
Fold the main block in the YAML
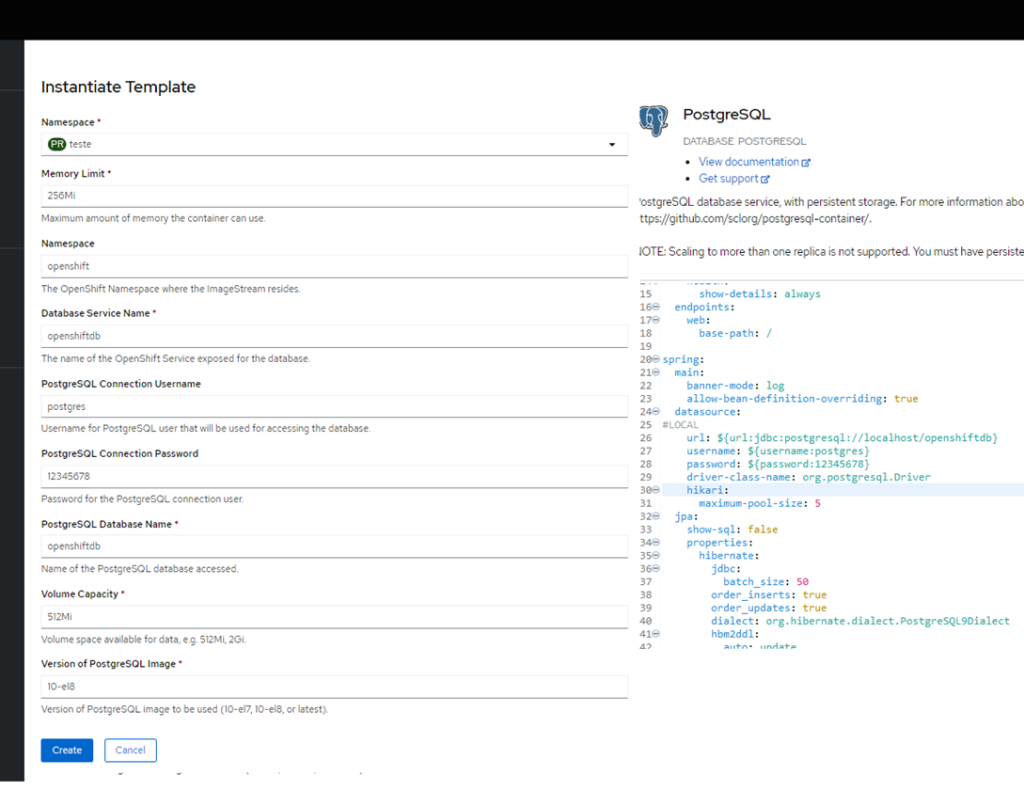(656, 372)
